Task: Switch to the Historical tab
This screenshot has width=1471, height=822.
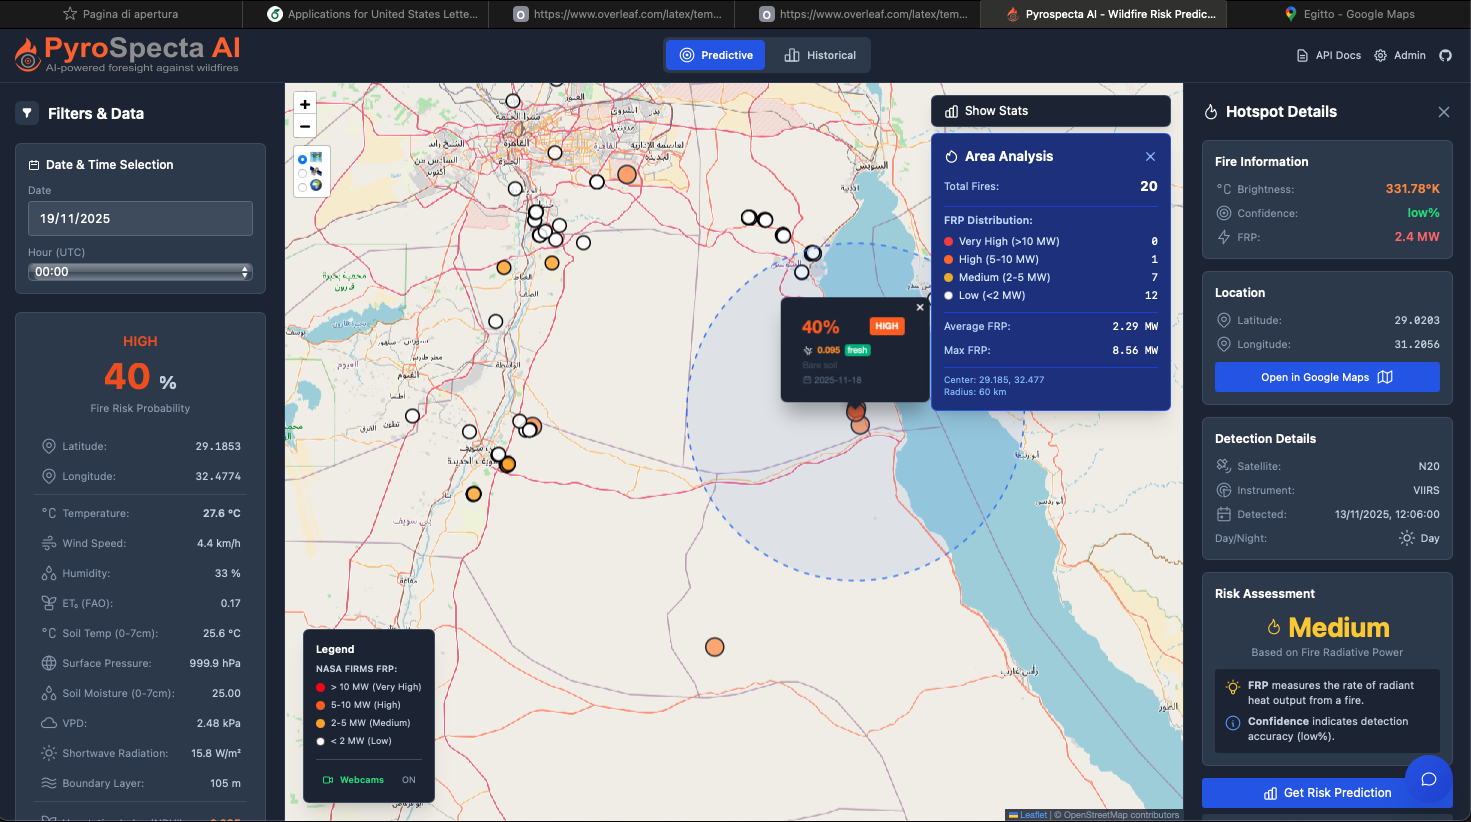Action: click(820, 55)
